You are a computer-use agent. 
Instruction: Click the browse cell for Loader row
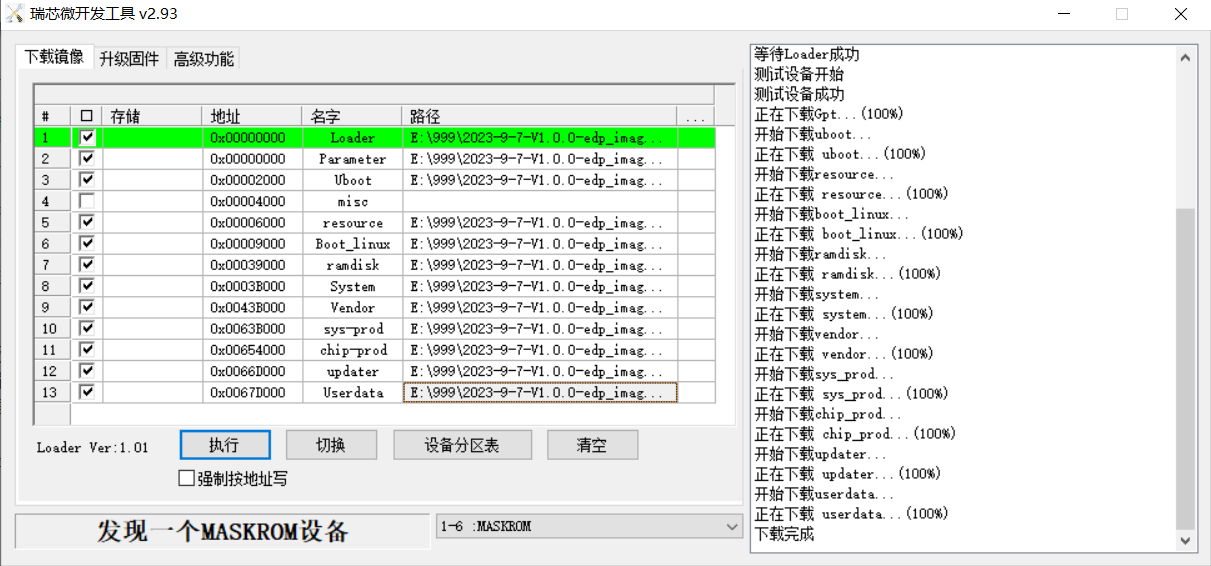pos(695,137)
